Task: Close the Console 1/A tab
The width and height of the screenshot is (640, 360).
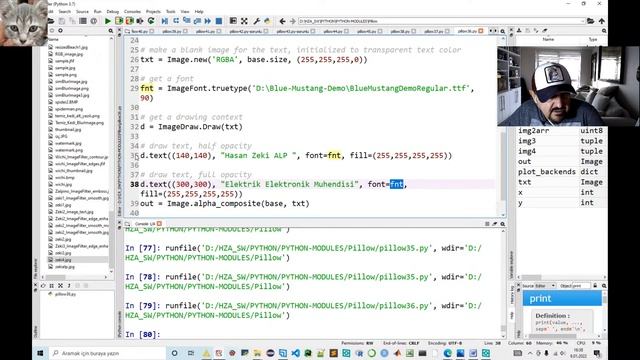Action: click(159, 224)
